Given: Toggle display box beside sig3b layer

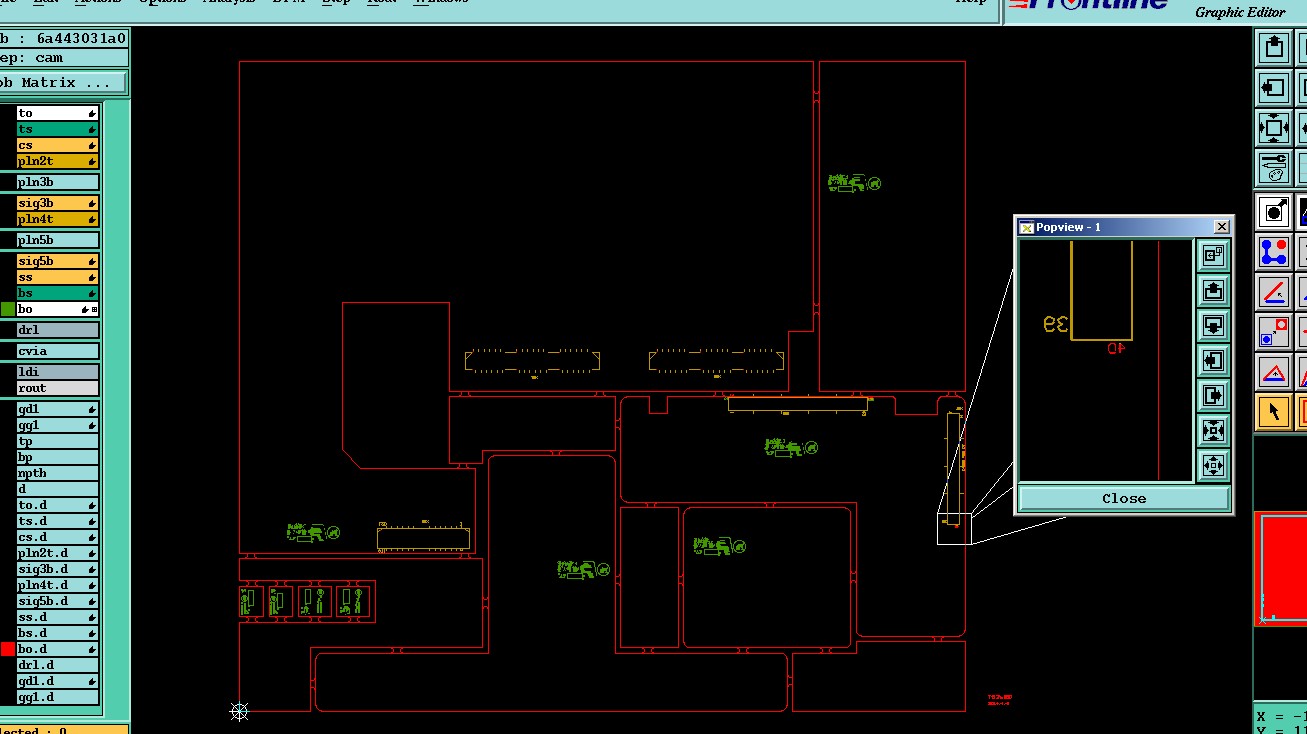Looking at the screenshot, I should tap(8, 203).
